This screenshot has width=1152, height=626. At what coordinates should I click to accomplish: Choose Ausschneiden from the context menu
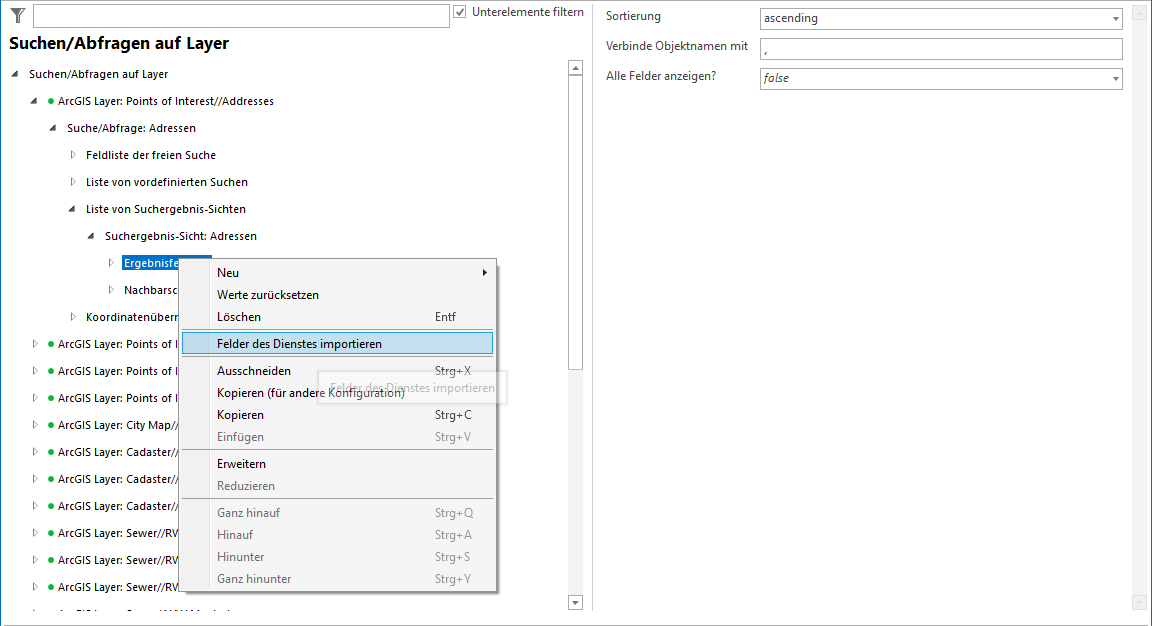[x=254, y=371]
